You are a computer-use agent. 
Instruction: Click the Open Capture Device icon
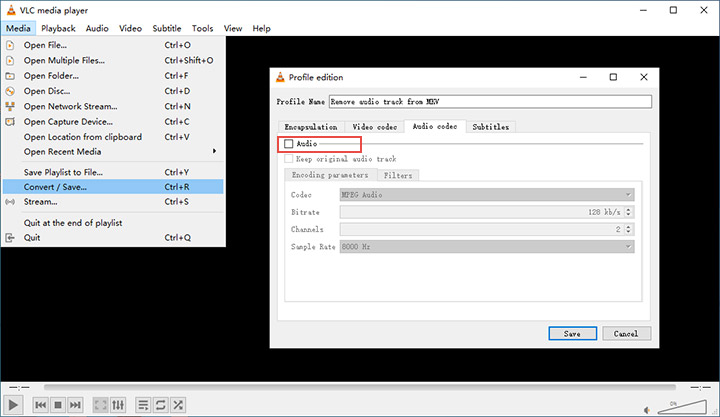[10, 122]
